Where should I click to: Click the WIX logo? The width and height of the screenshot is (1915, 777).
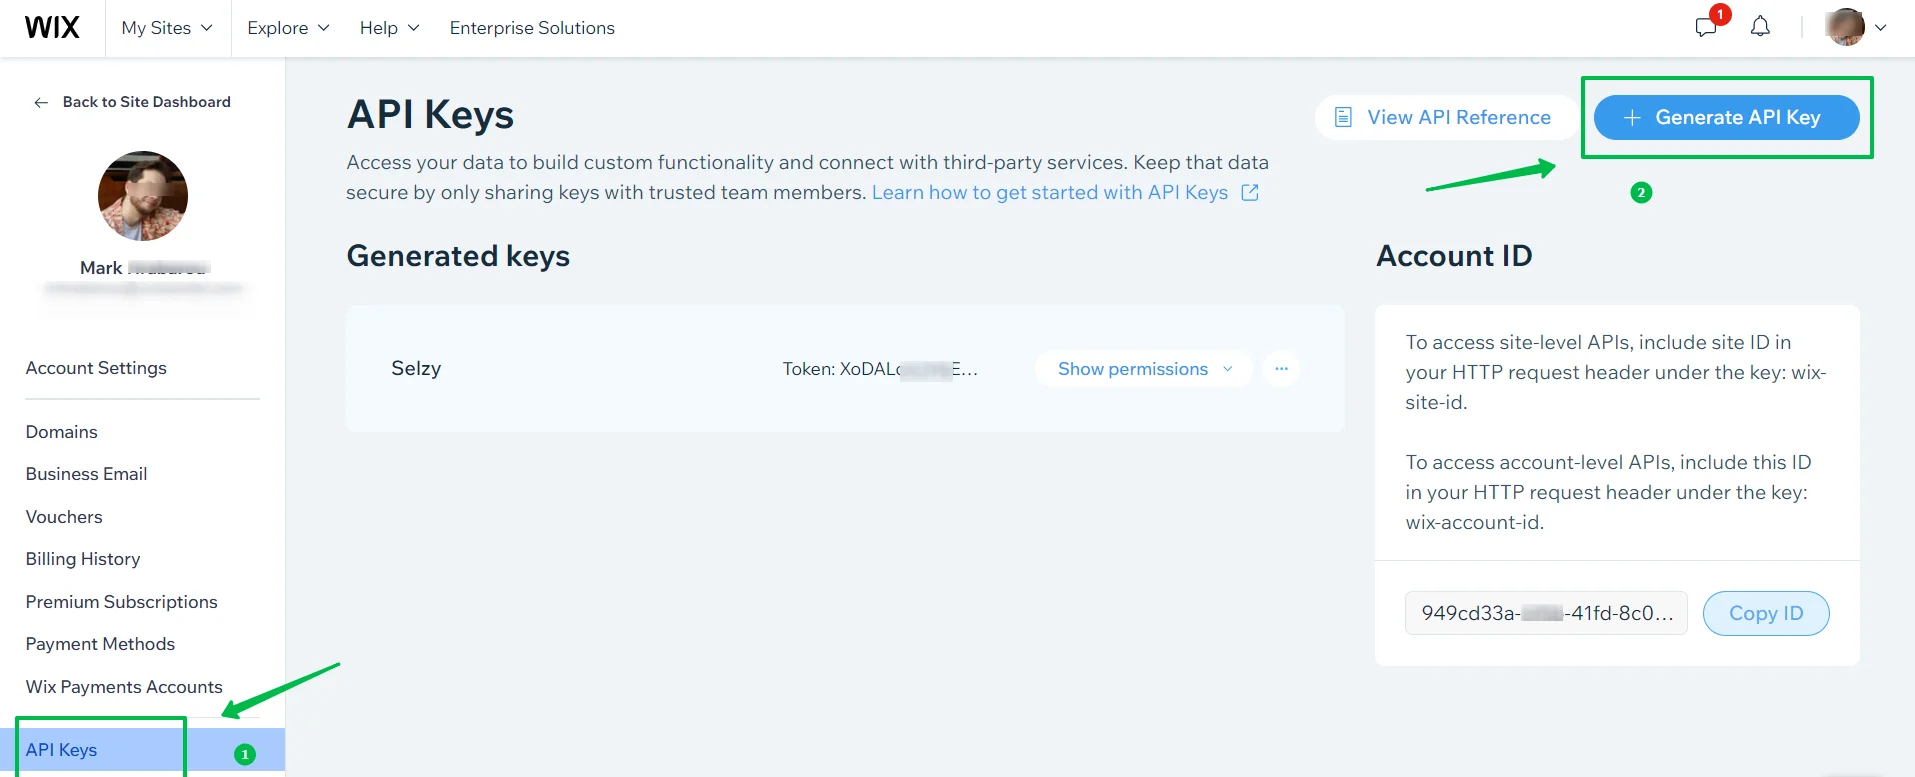tap(51, 27)
